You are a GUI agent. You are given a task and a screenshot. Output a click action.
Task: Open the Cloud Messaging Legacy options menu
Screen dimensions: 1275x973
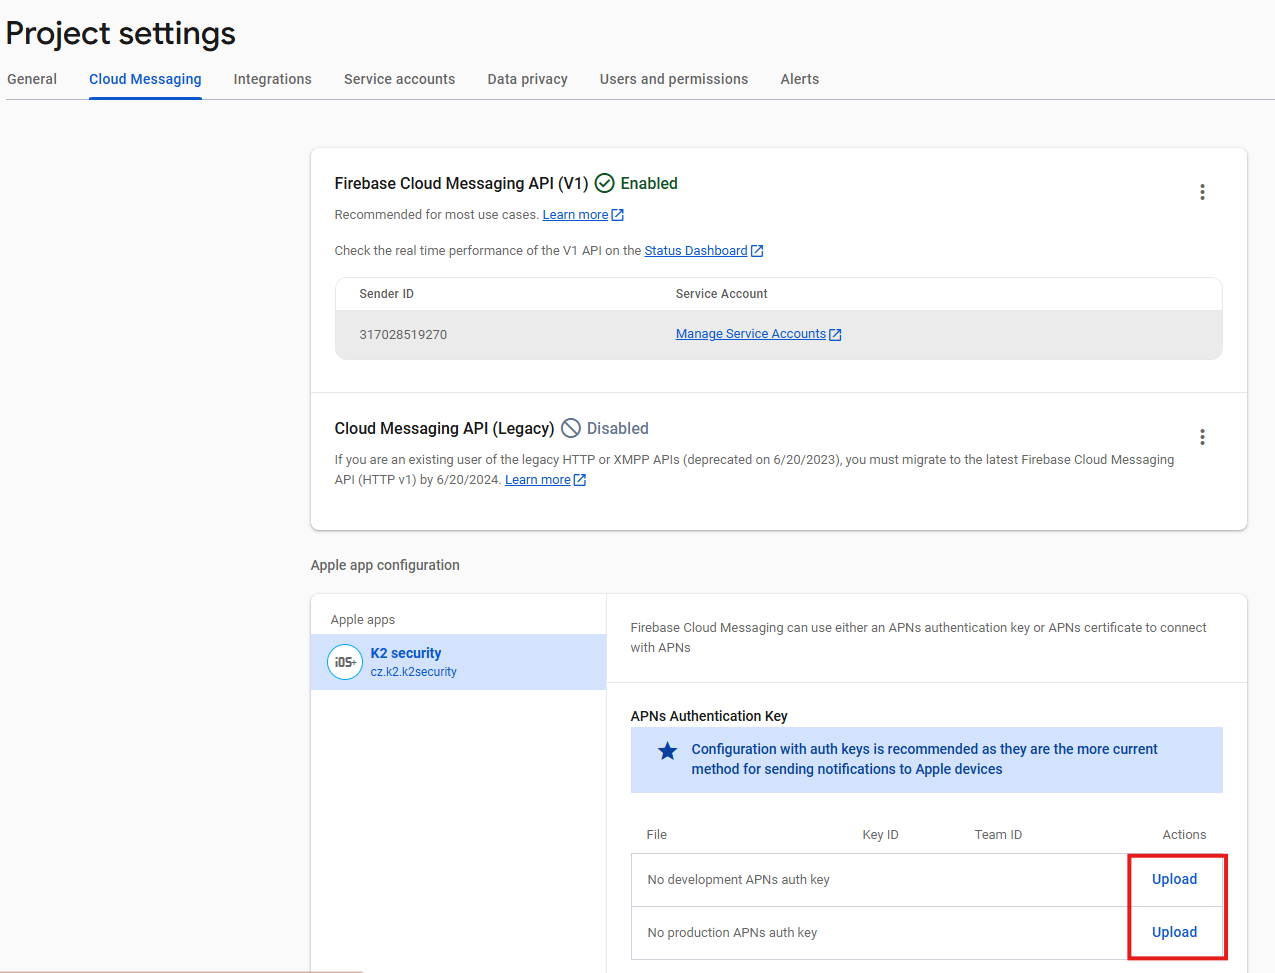click(x=1202, y=437)
